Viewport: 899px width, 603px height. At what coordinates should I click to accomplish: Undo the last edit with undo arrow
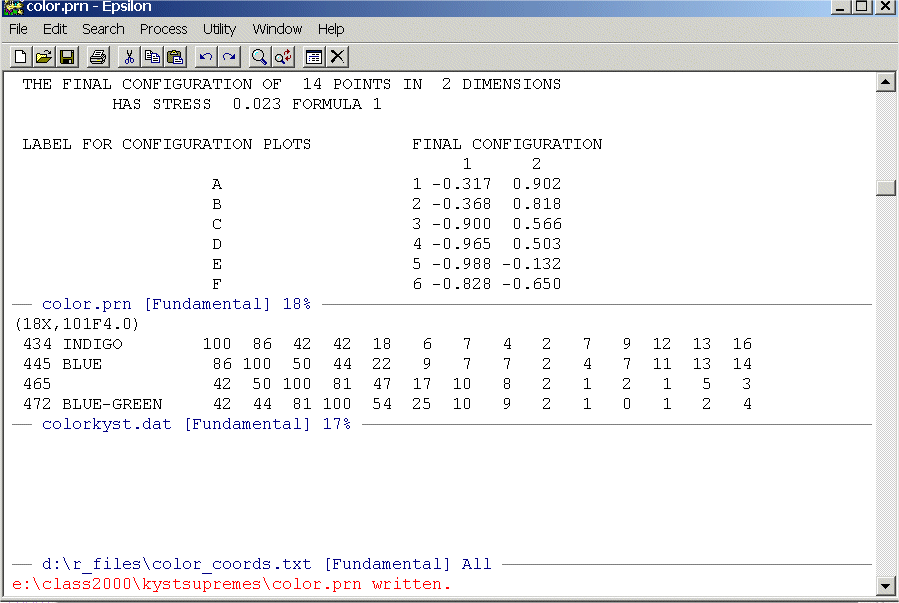pos(206,57)
